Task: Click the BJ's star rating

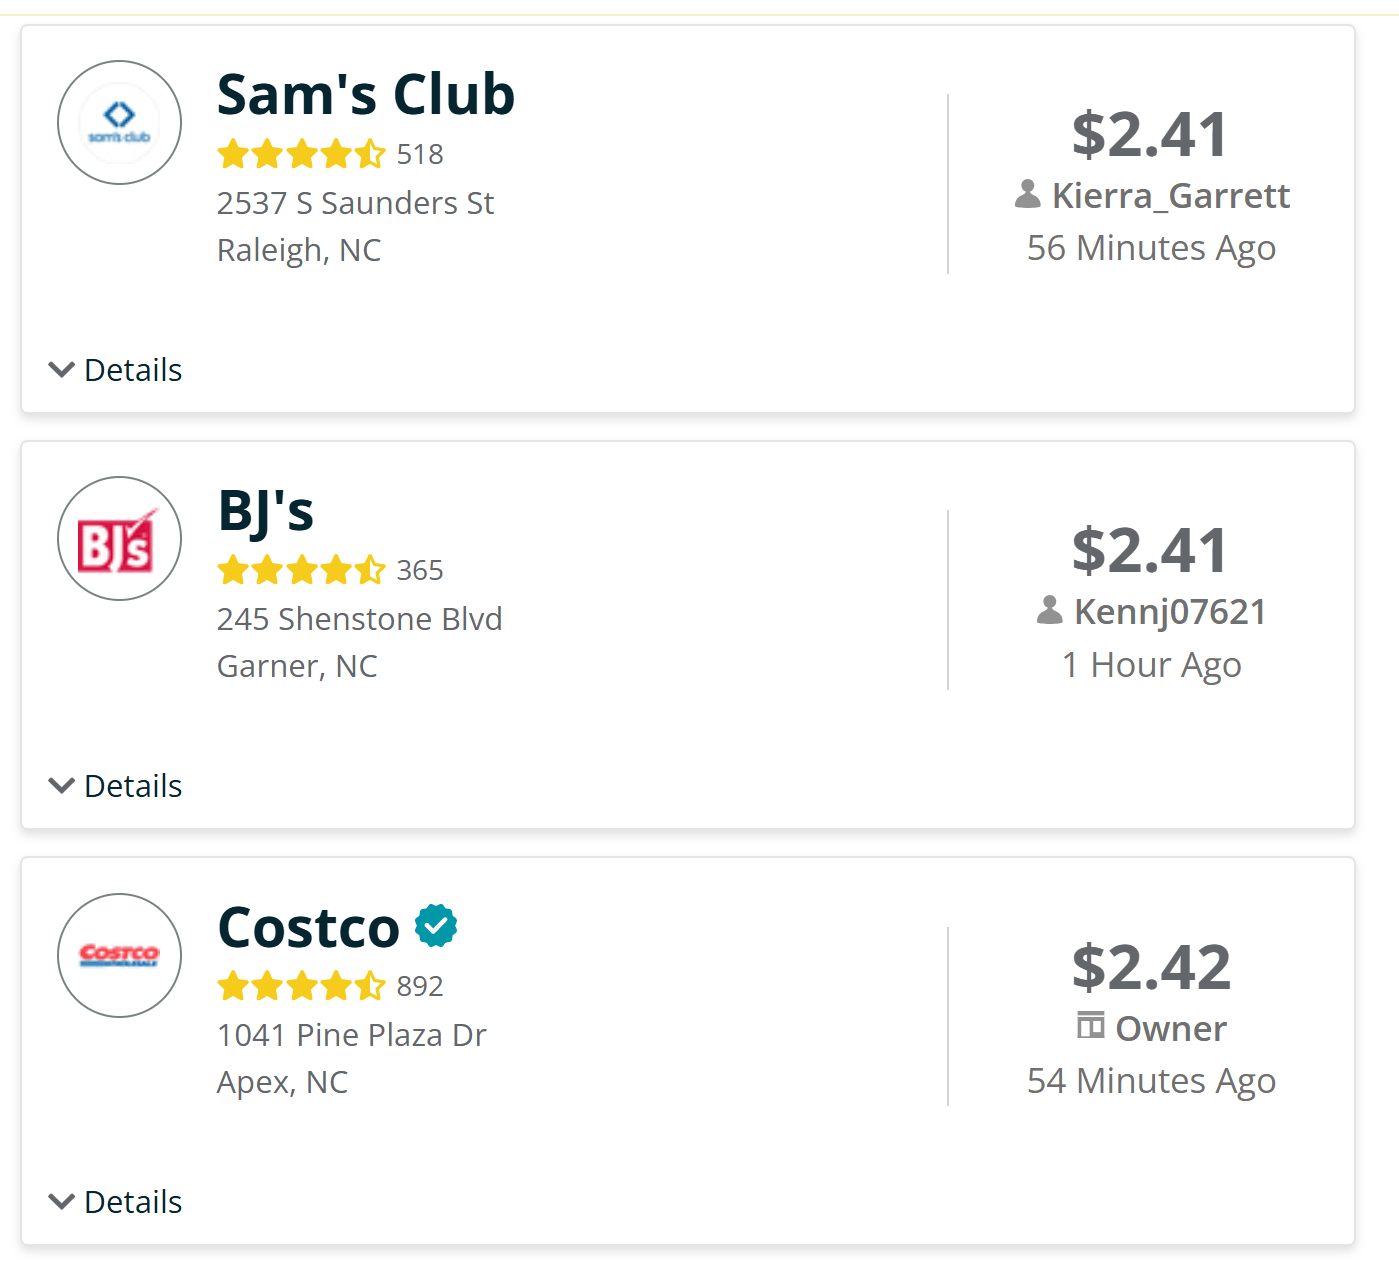Action: [x=301, y=570]
